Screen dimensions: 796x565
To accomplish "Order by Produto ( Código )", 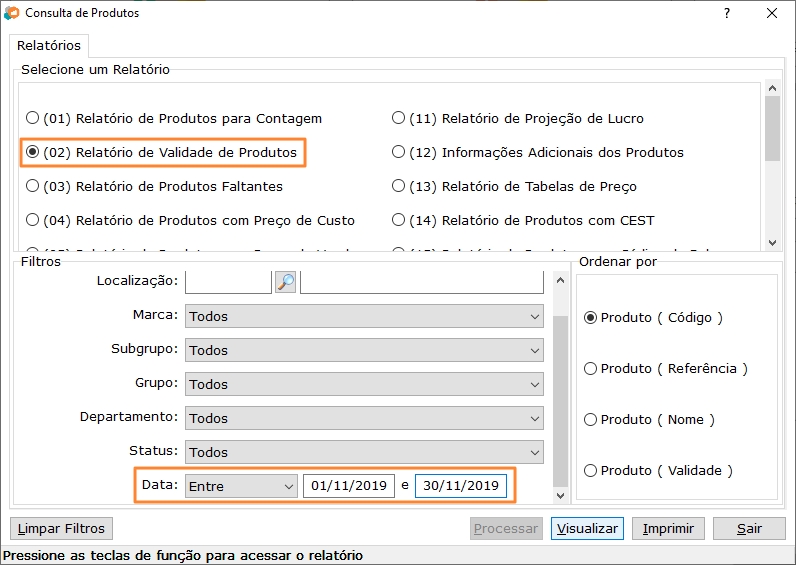I will point(653,318).
